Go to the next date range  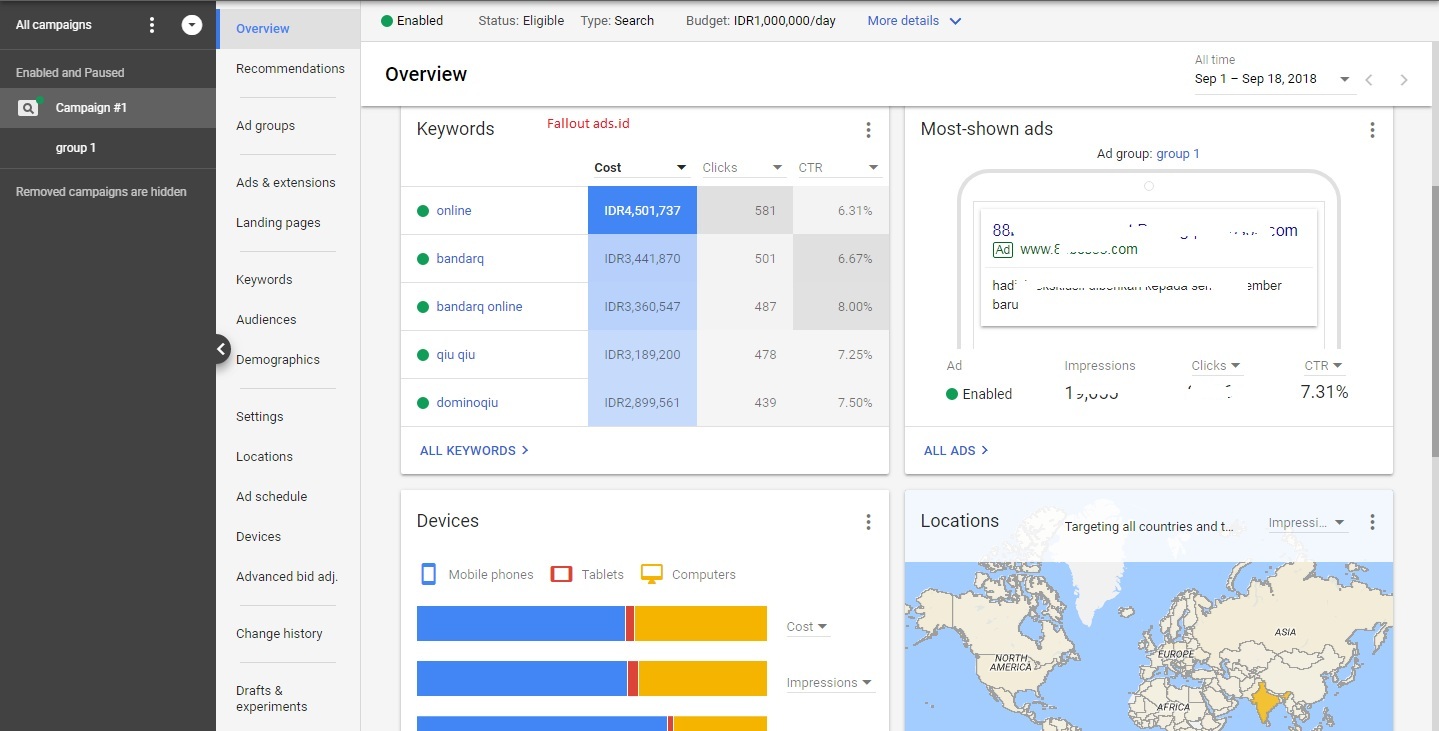[1404, 80]
